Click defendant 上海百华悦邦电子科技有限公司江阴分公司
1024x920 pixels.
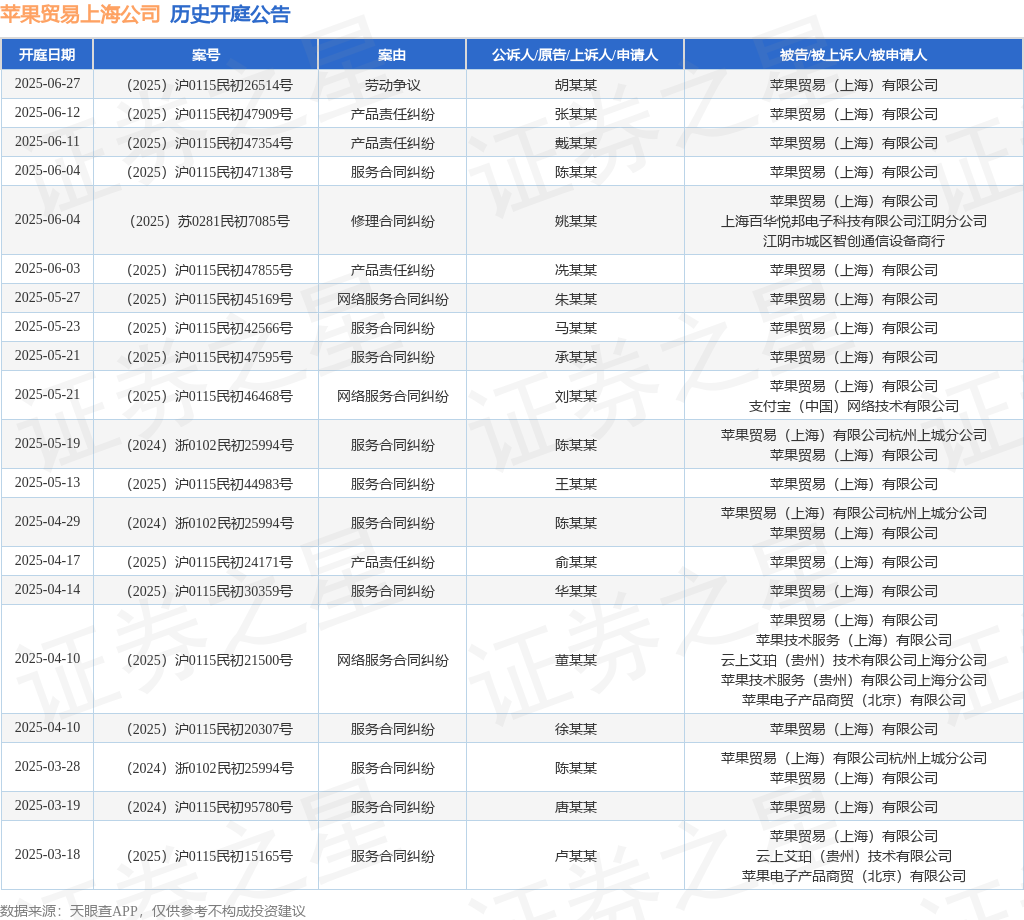(x=854, y=221)
